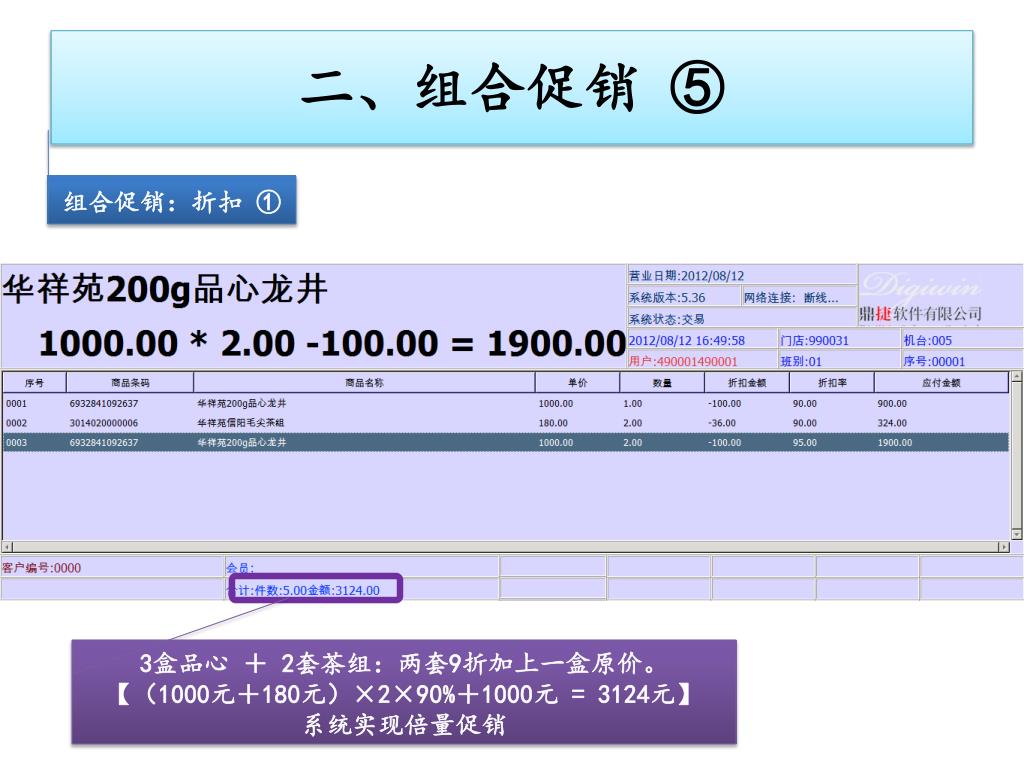Click discount rate 95.00 in row 0003
Image resolution: width=1024 pixels, height=768 pixels.
(x=805, y=443)
